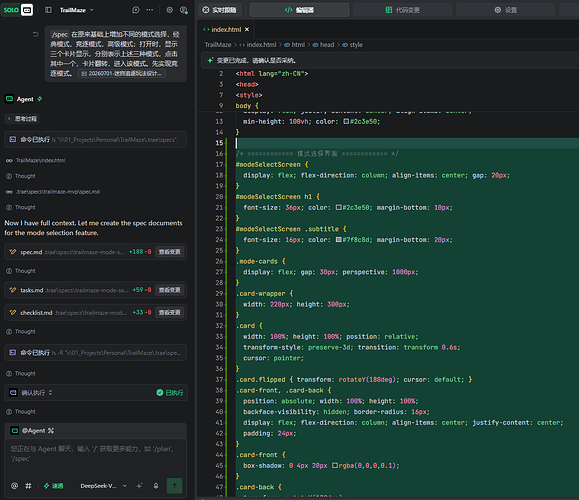Open the first 命令已执行 command entry
Viewport: 579px width, 500px height.
click(95, 140)
